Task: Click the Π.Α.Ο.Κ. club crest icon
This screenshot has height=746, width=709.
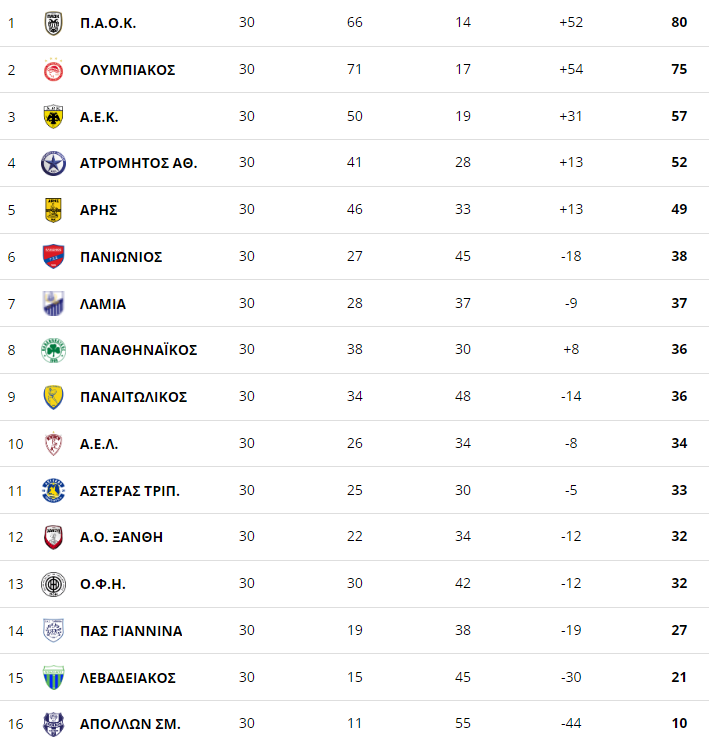Action: tap(53, 23)
